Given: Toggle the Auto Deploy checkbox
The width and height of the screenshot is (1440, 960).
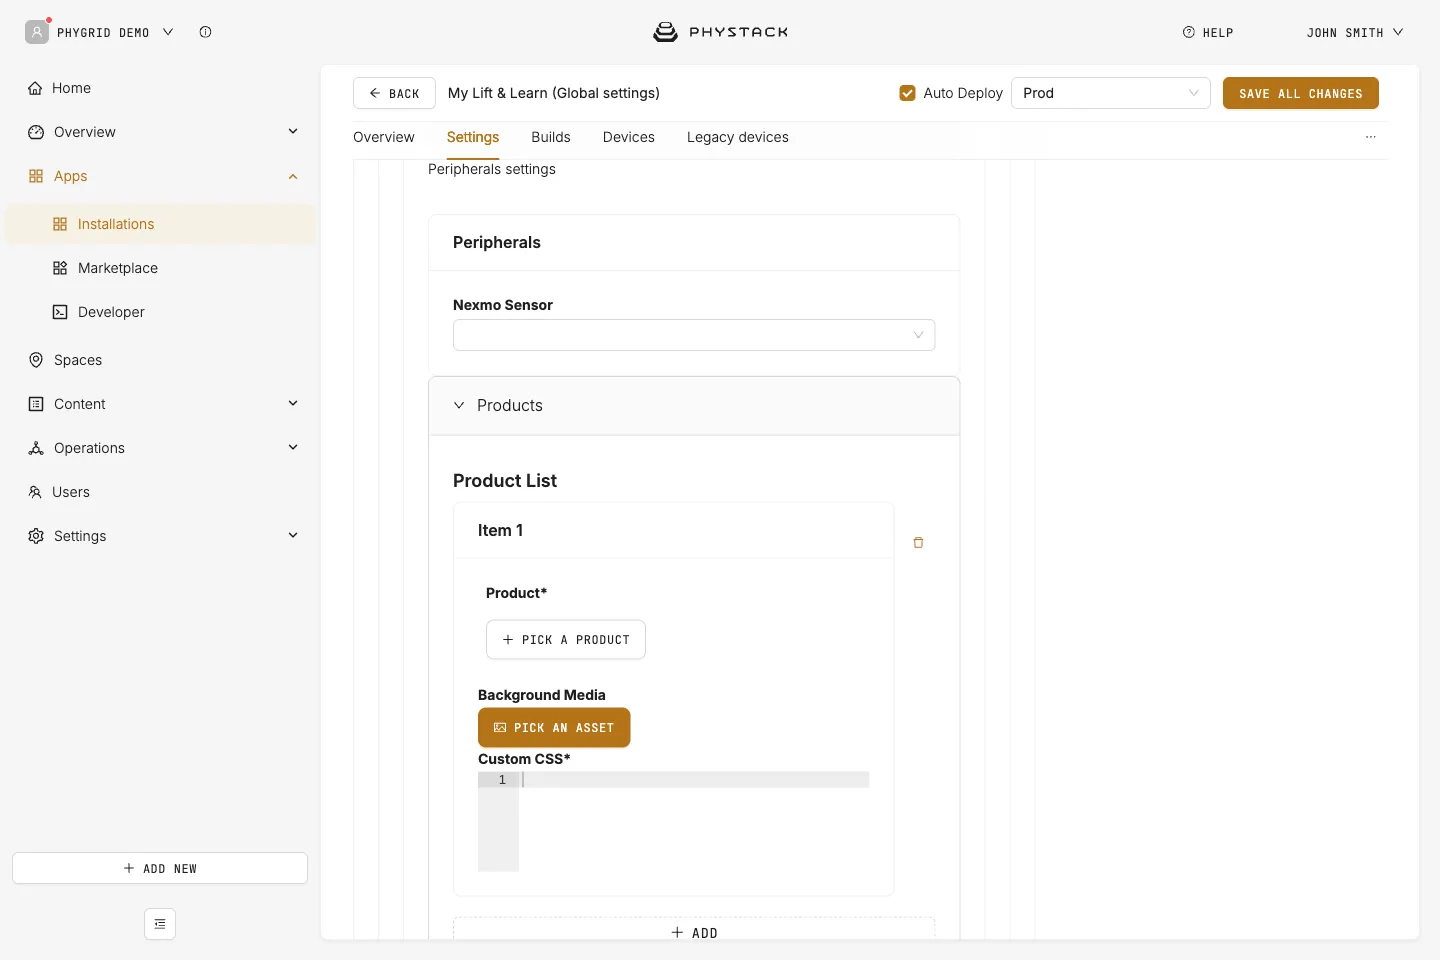Looking at the screenshot, I should pyautogui.click(x=907, y=93).
